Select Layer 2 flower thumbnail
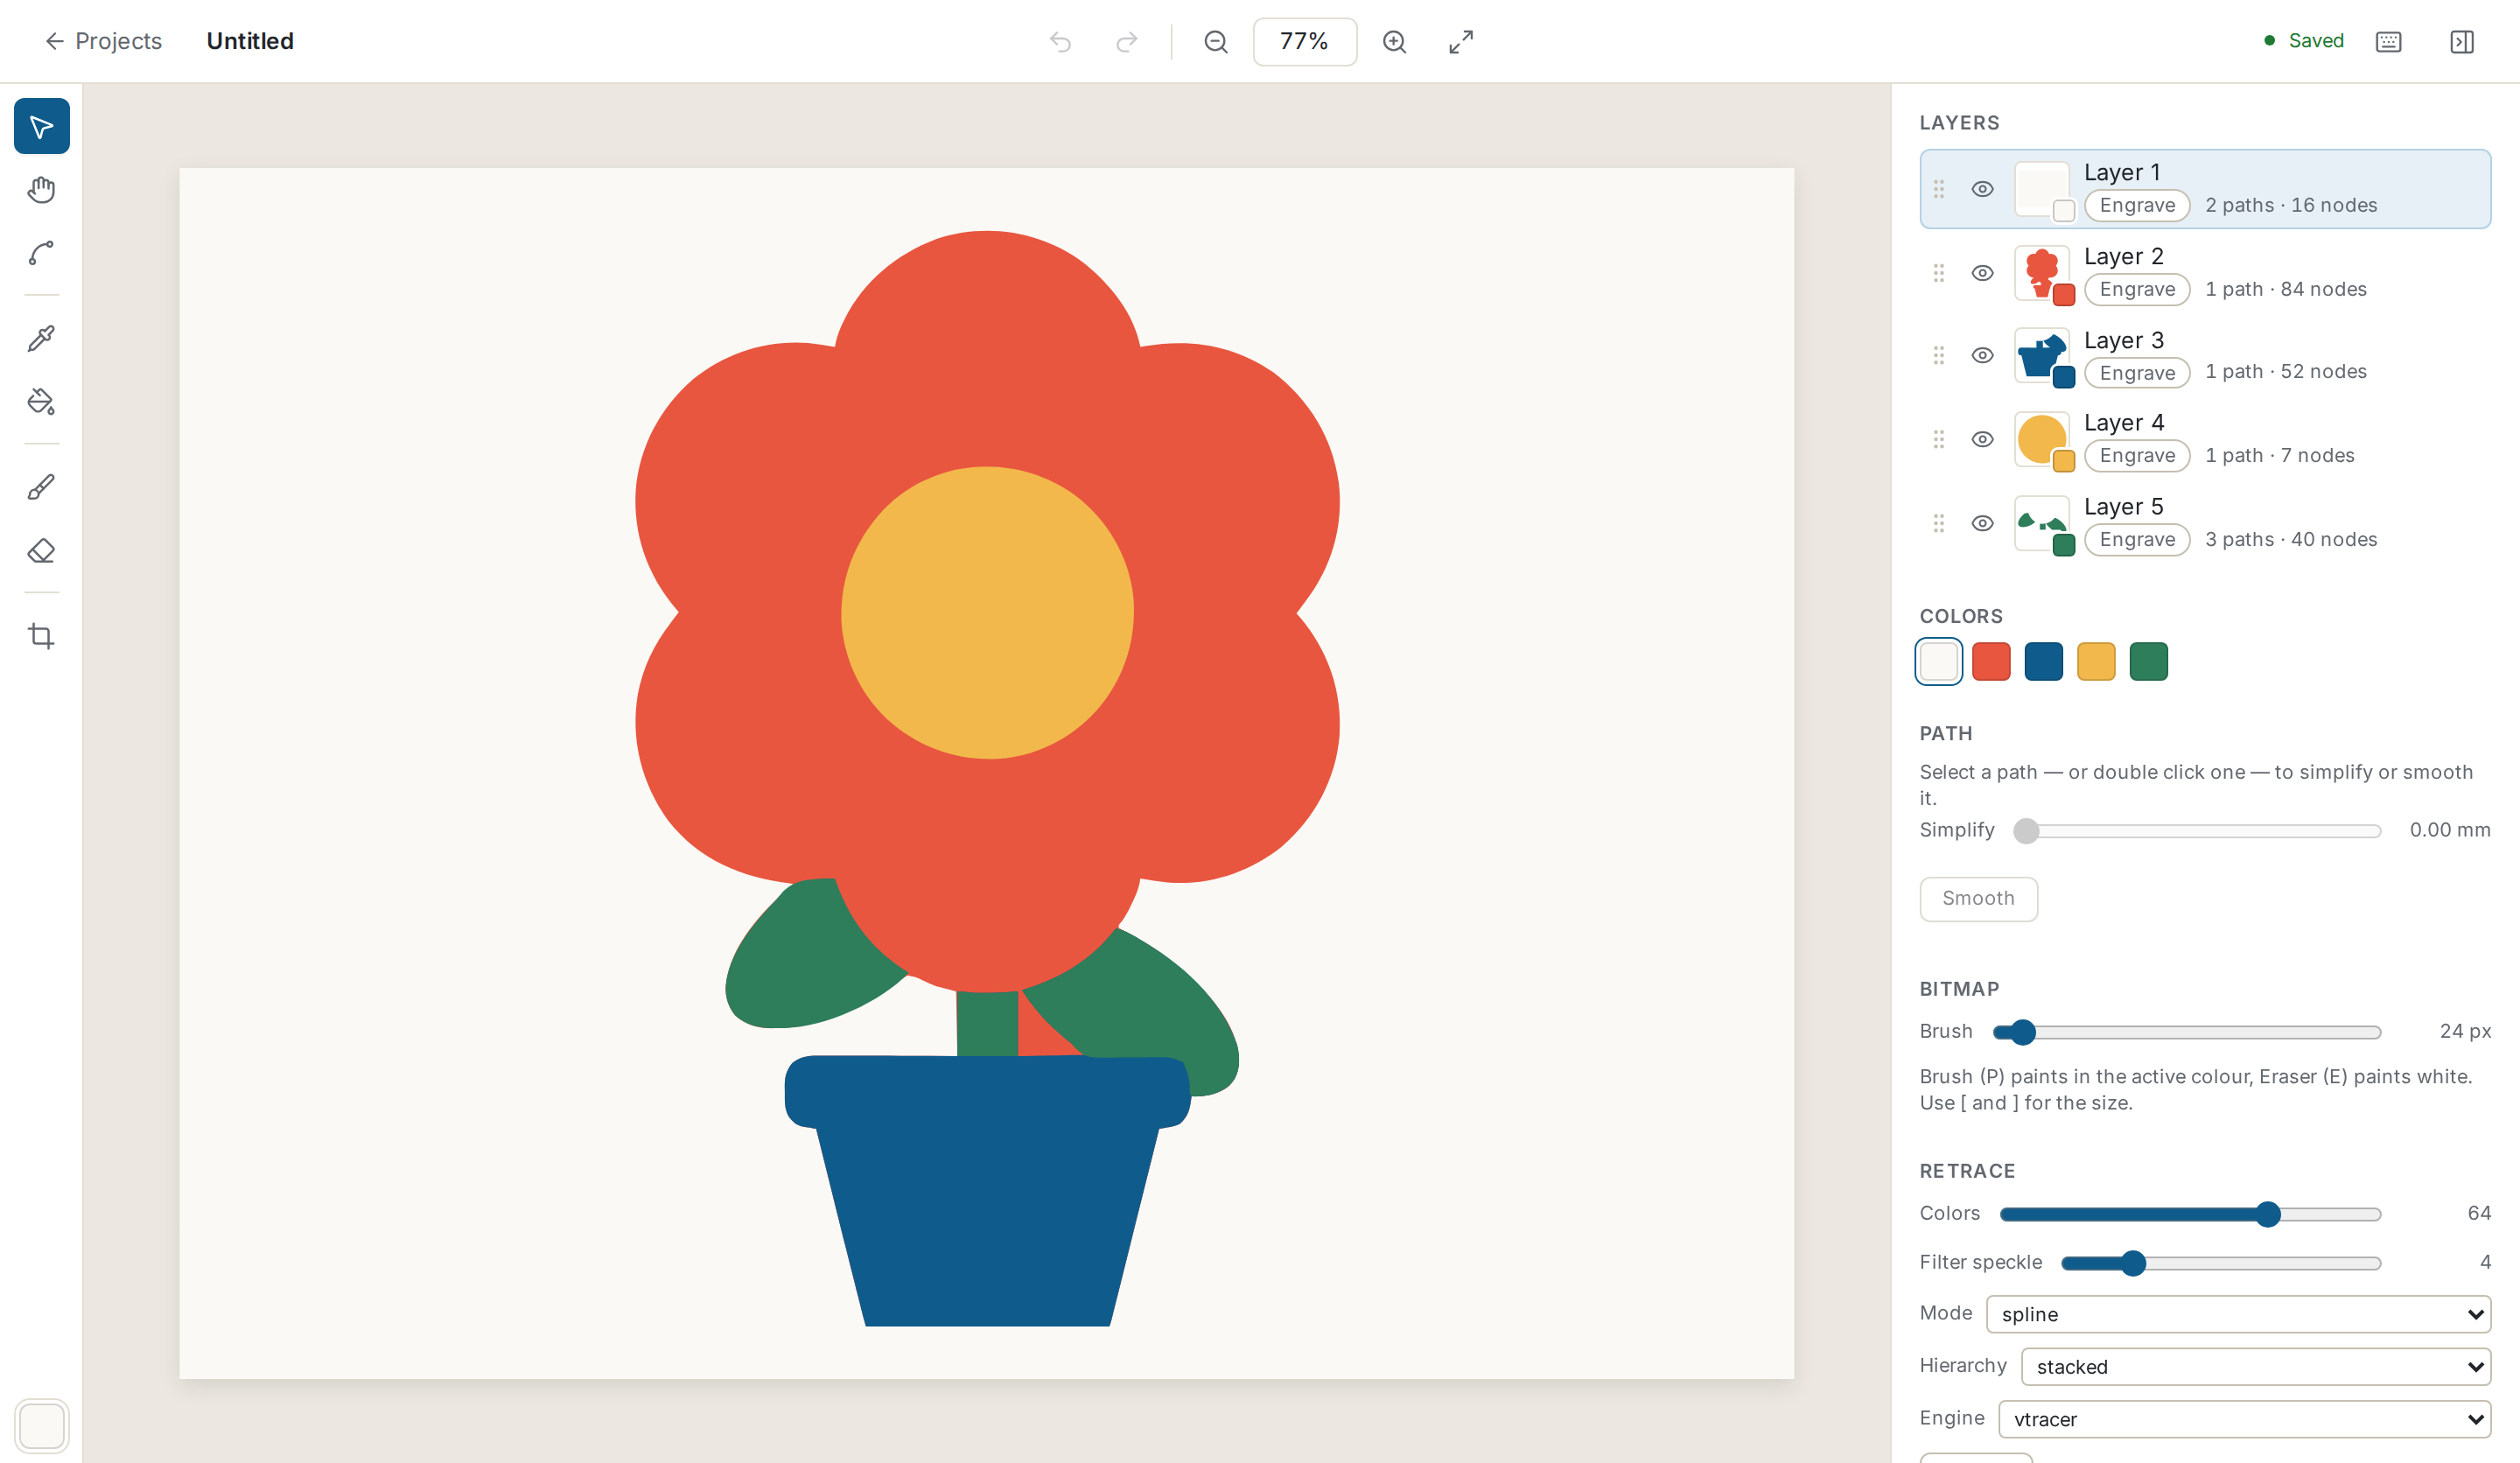The height and width of the screenshot is (1463, 2520). pyautogui.click(x=2042, y=273)
